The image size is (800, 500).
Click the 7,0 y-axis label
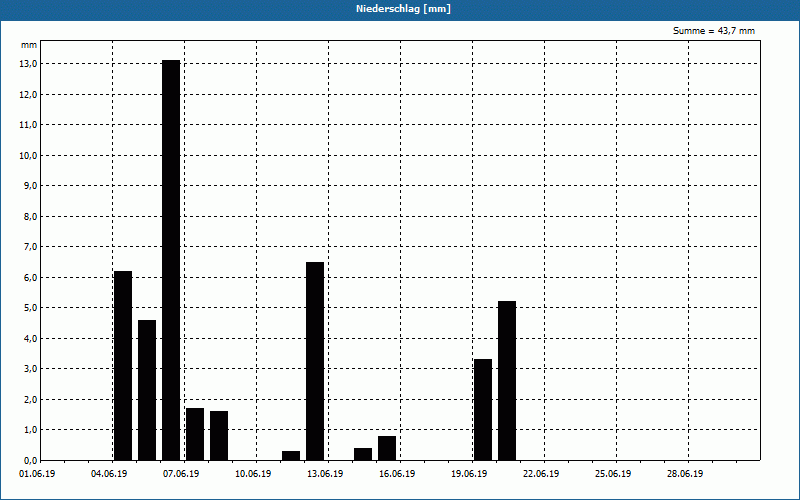click(x=31, y=247)
